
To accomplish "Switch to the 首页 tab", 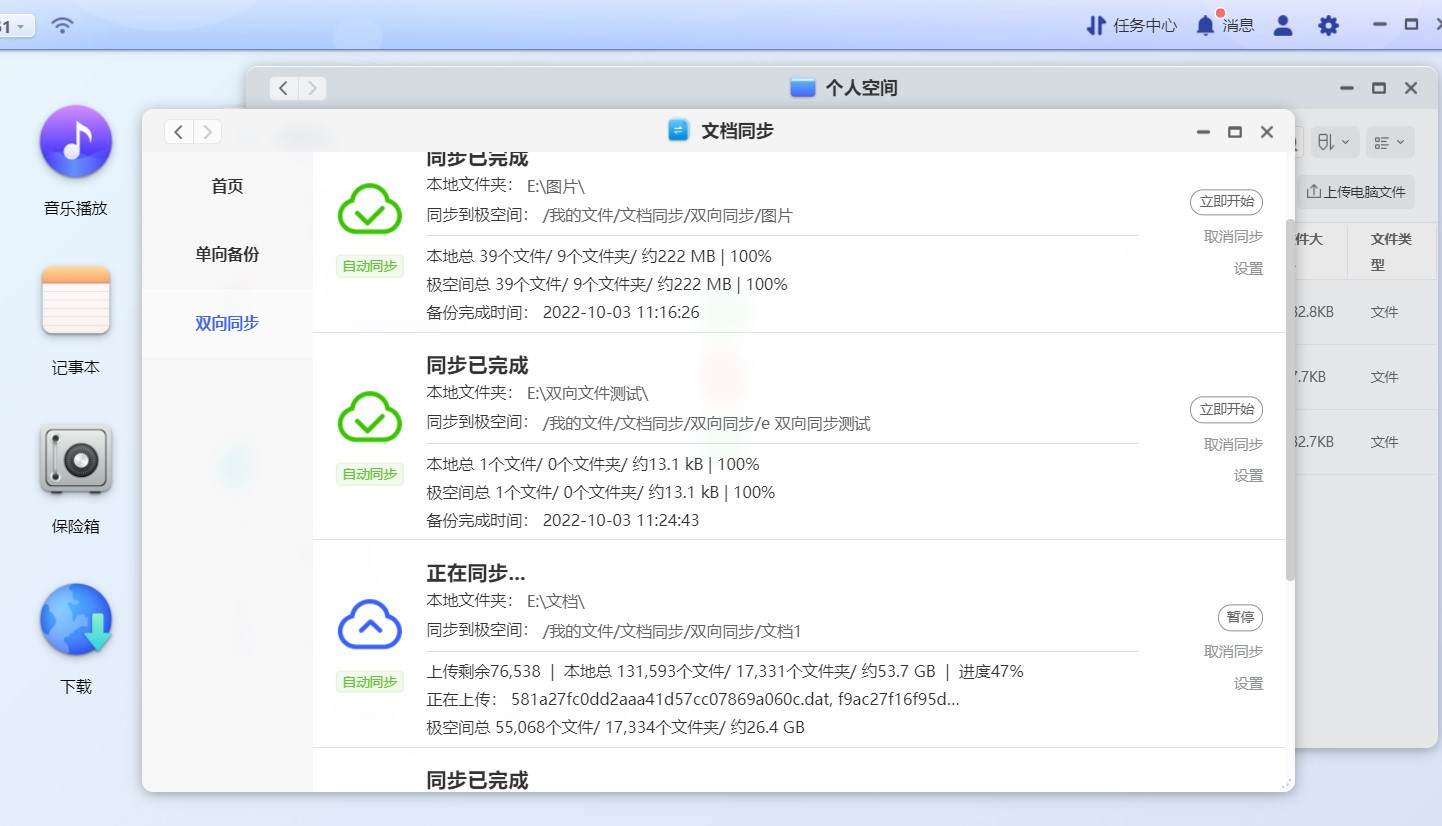I will point(226,185).
